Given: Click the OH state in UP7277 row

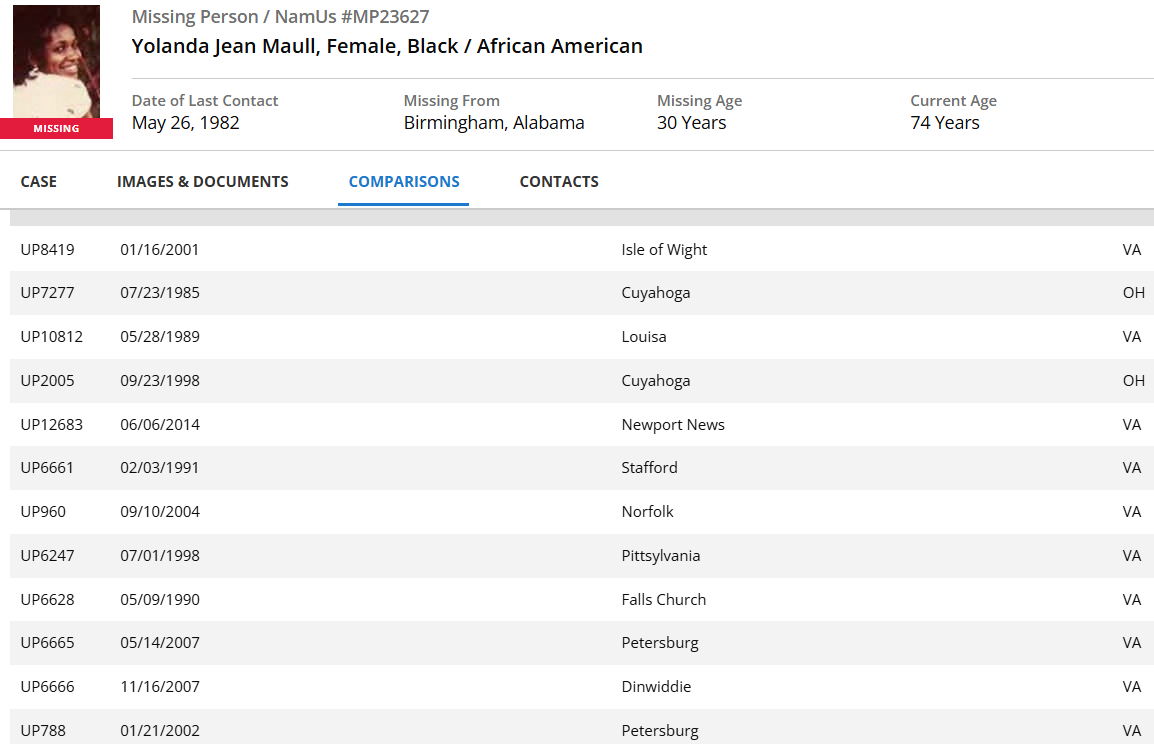Looking at the screenshot, I should [1133, 293].
